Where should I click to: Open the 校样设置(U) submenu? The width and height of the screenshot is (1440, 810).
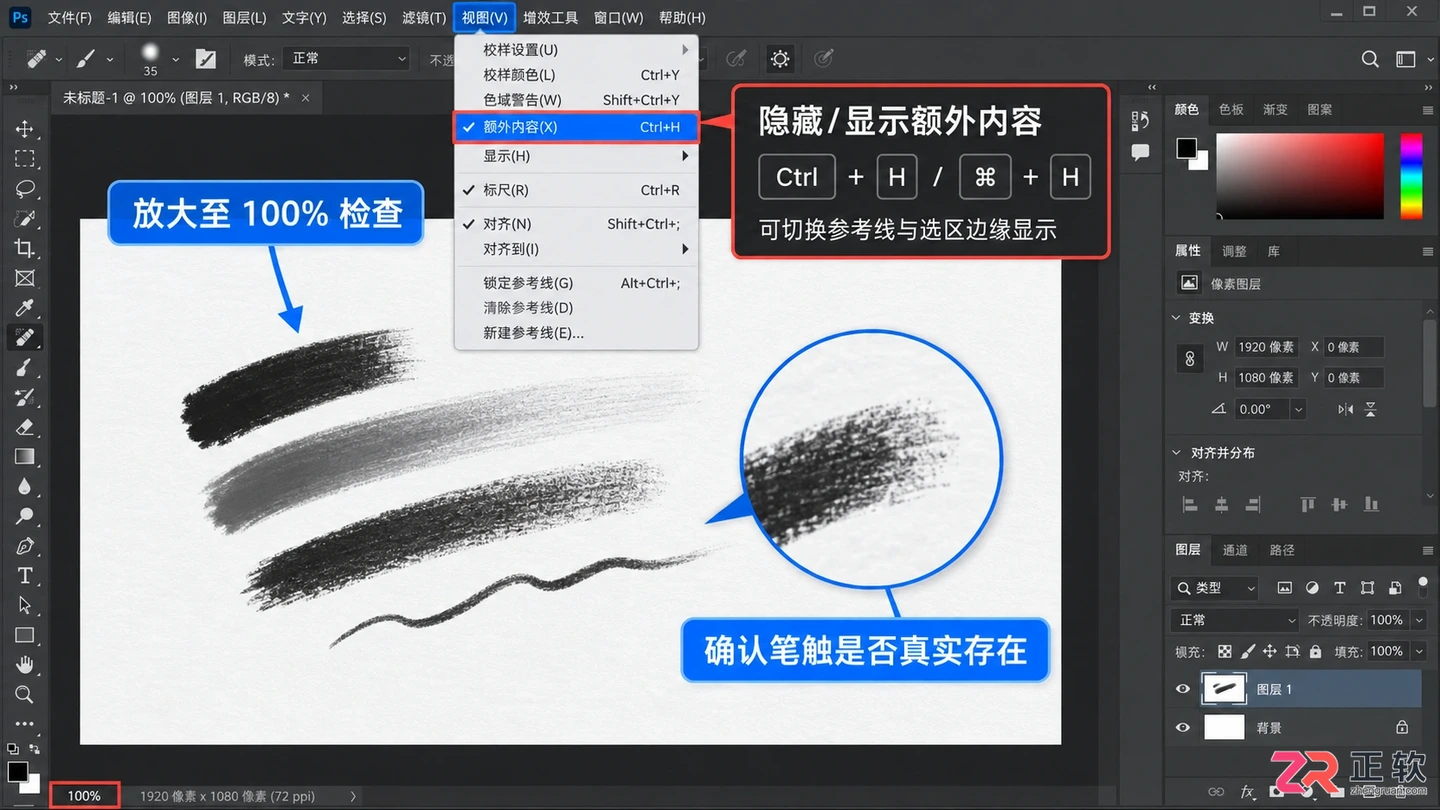tap(576, 50)
